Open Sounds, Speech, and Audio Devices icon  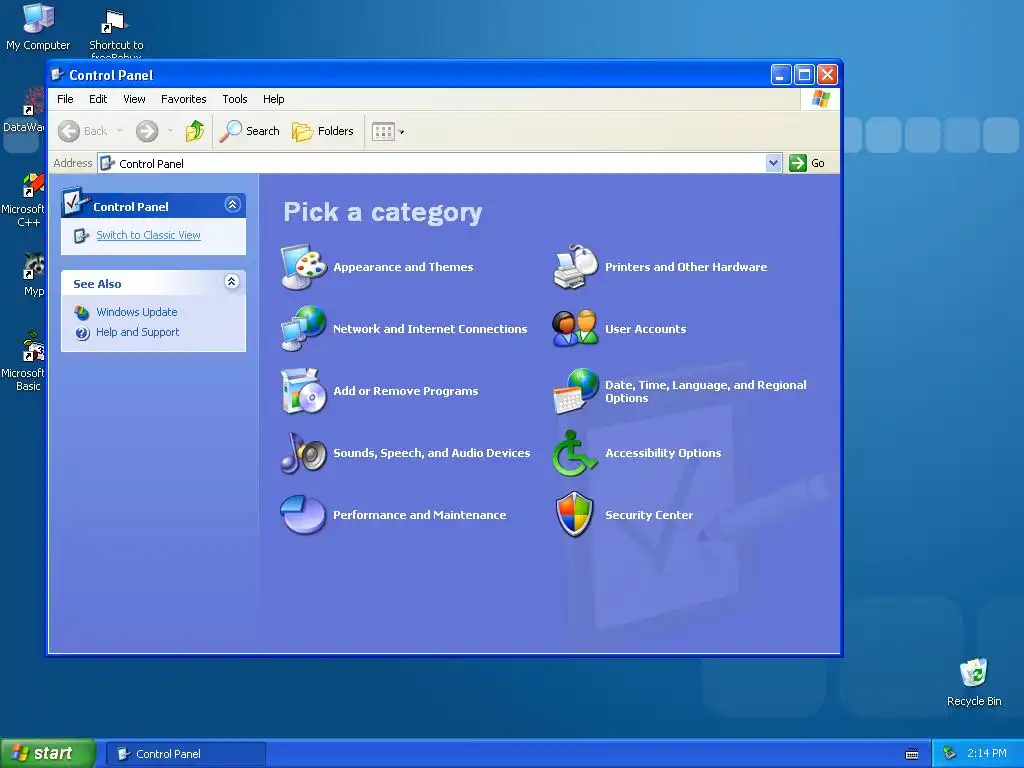click(304, 453)
